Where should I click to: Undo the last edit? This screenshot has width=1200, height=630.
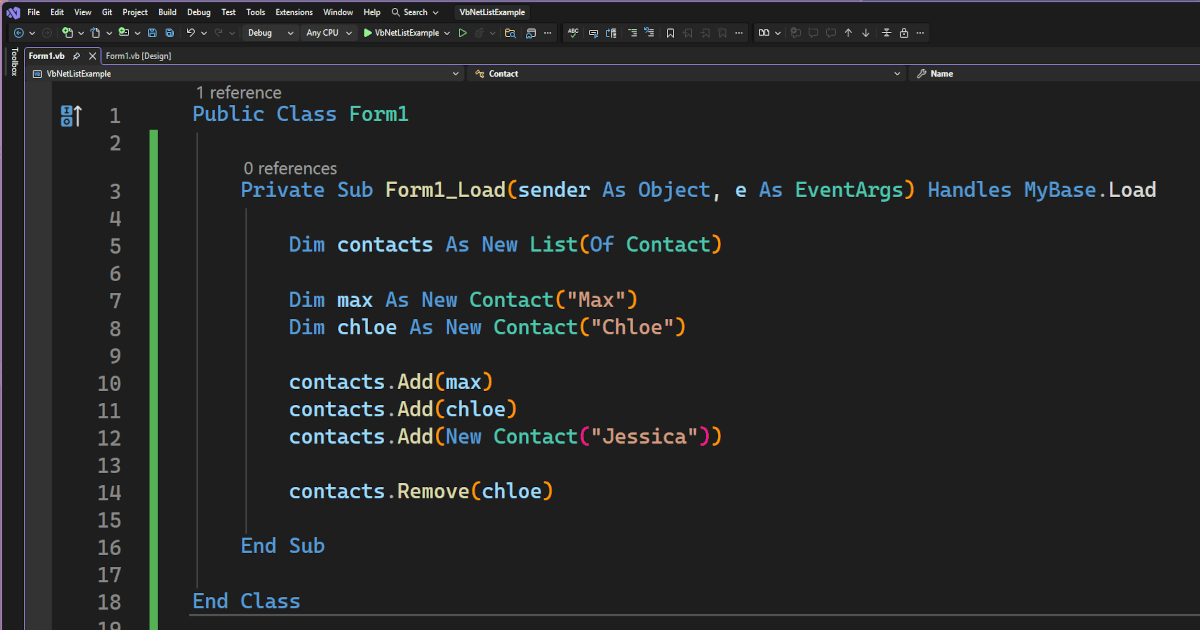click(x=191, y=33)
